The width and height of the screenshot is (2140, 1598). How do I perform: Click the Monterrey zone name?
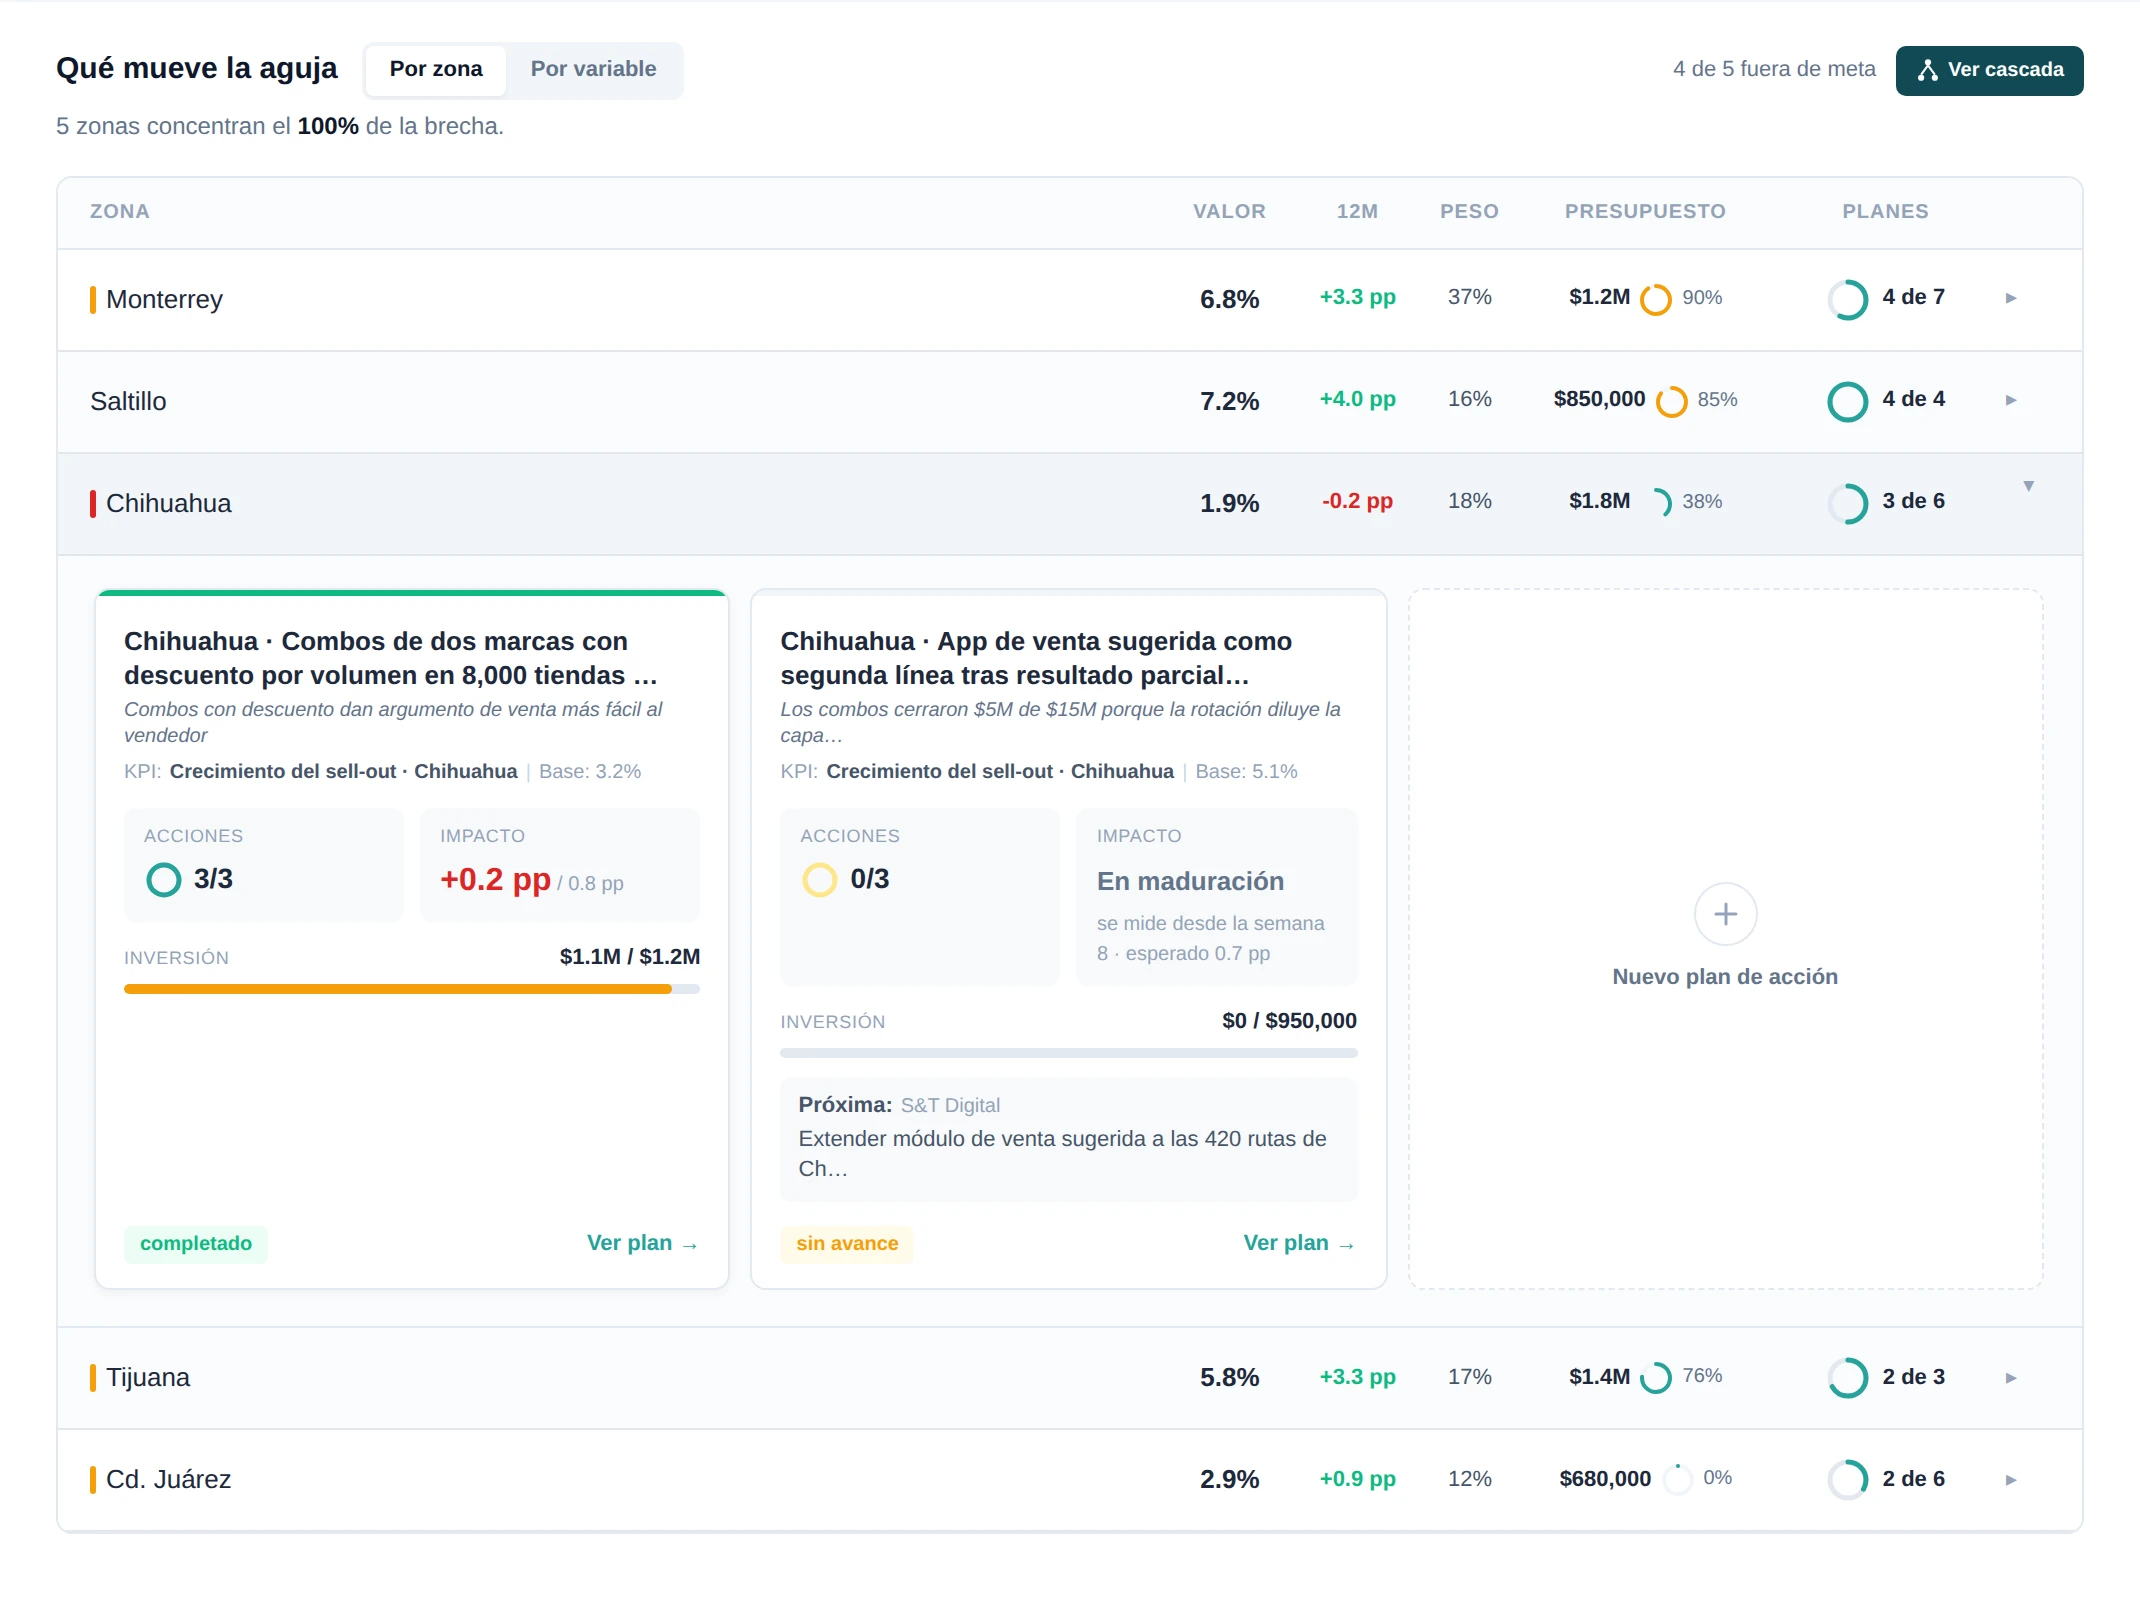click(x=164, y=299)
